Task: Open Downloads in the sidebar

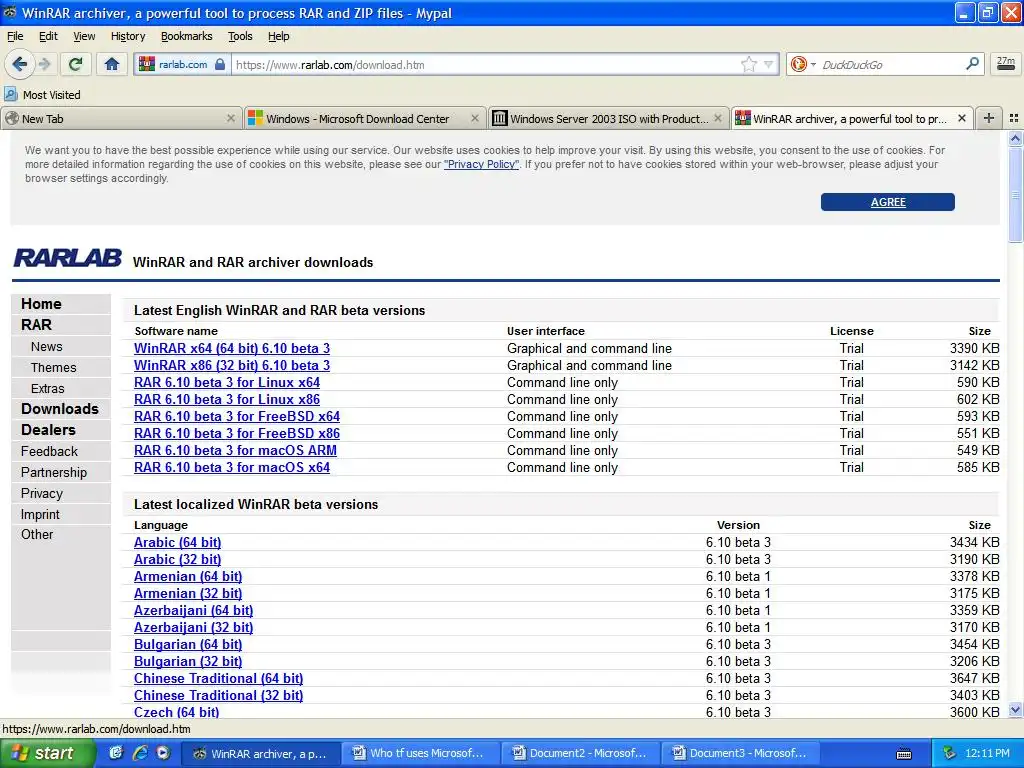Action: coord(59,409)
